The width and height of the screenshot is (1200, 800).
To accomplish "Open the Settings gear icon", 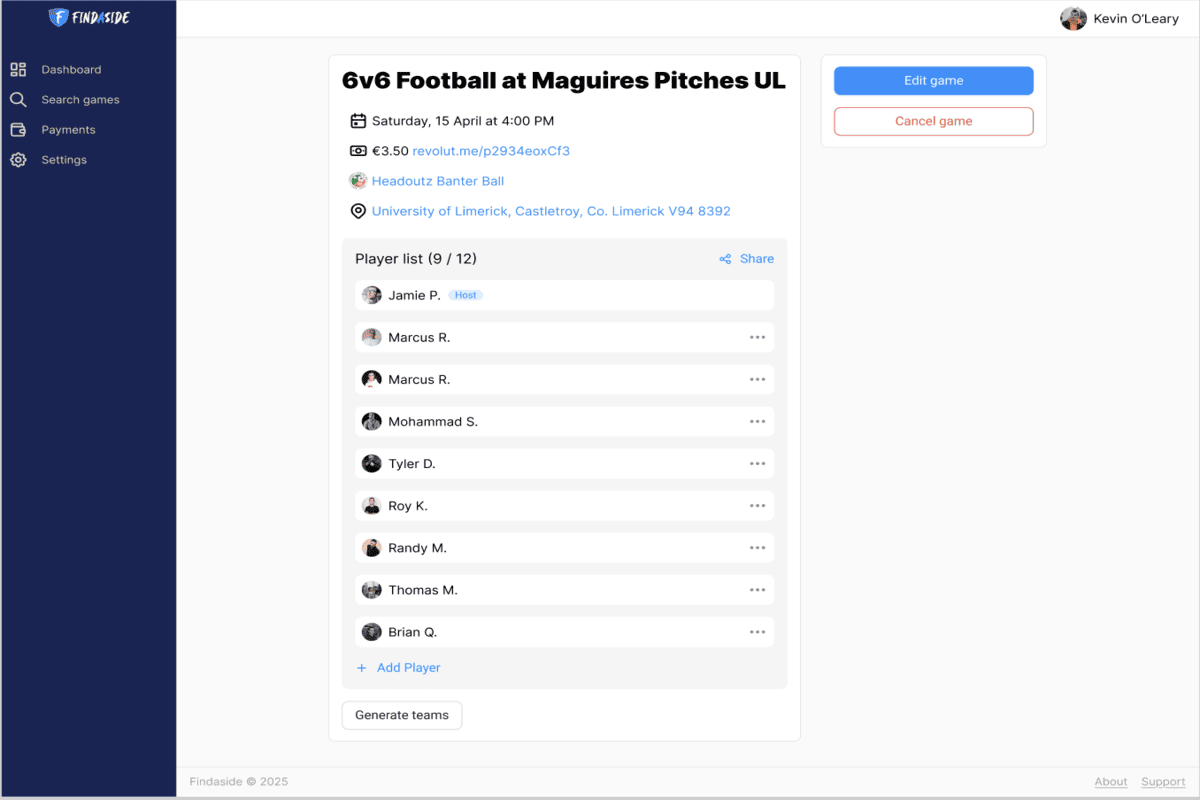I will point(18,160).
